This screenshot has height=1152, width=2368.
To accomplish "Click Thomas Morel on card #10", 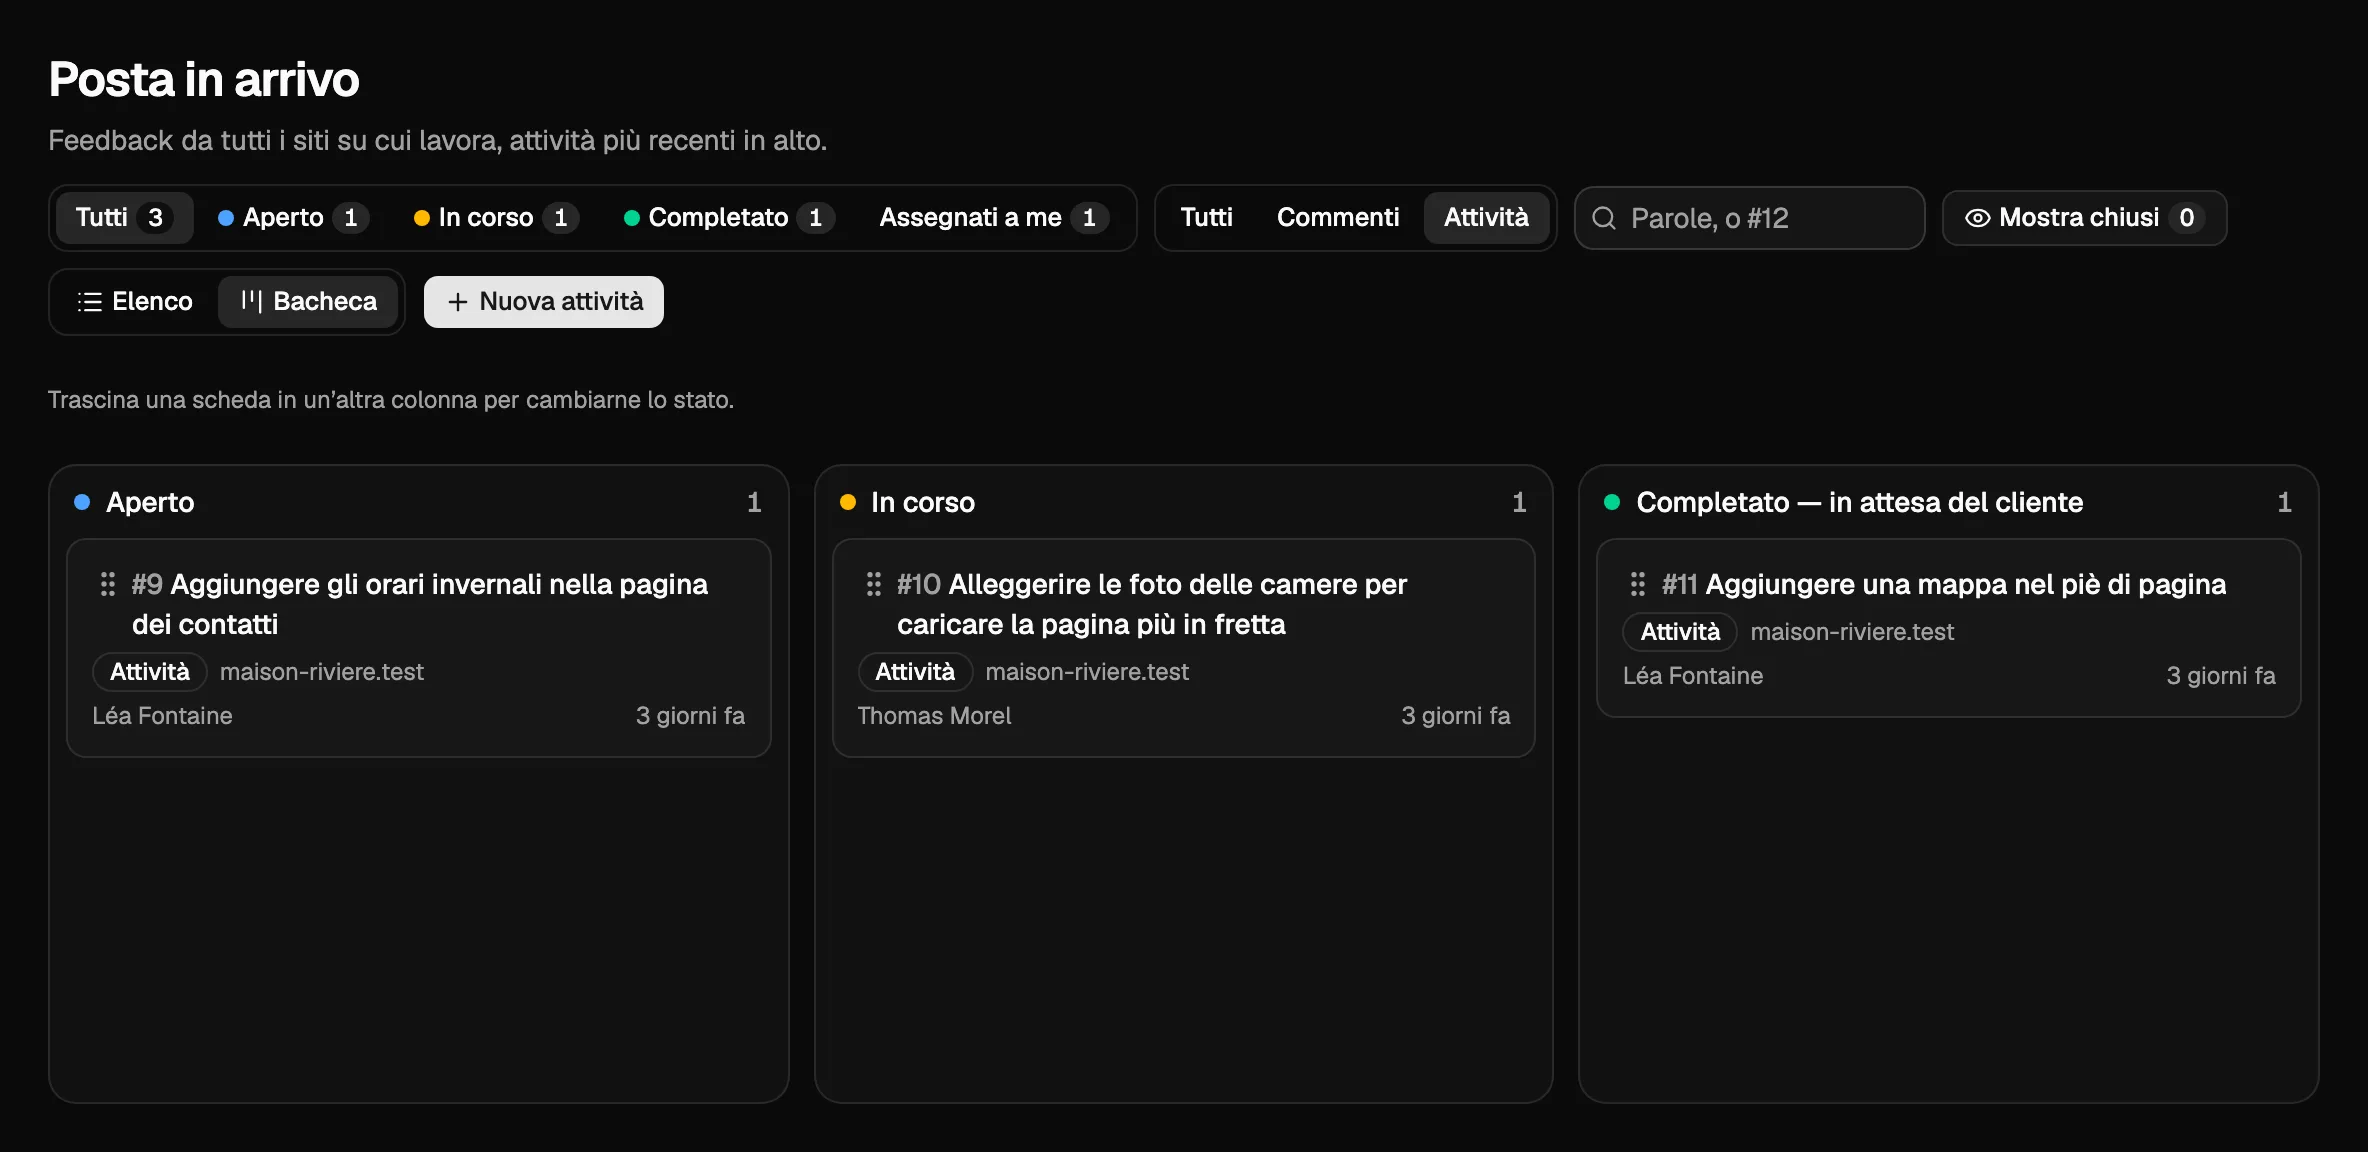I will (934, 716).
